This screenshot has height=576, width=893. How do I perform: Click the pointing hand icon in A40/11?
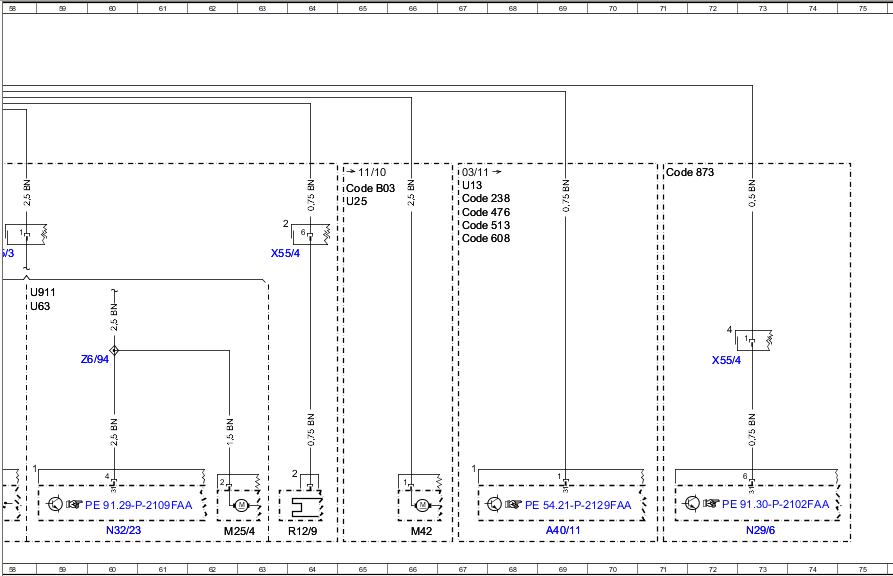513,504
